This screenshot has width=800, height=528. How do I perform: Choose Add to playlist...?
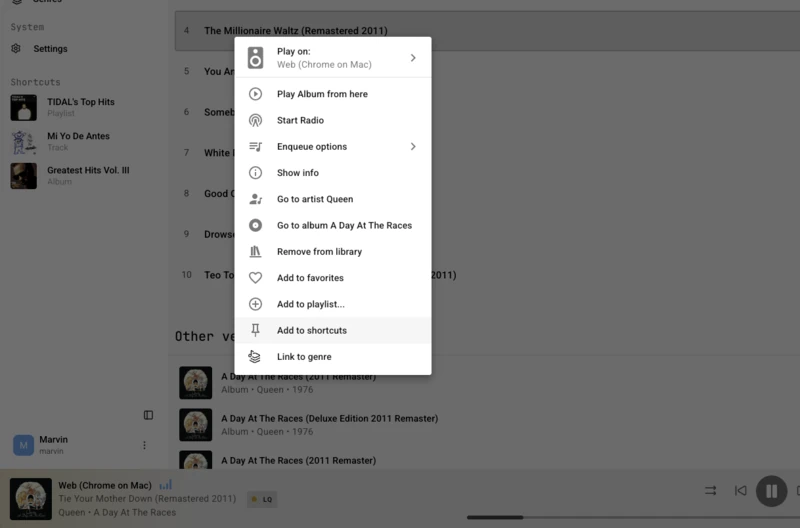click(333, 304)
